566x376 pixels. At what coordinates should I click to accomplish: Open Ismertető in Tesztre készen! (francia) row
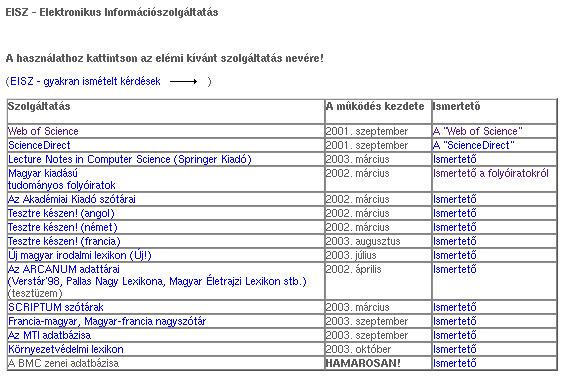[455, 241]
